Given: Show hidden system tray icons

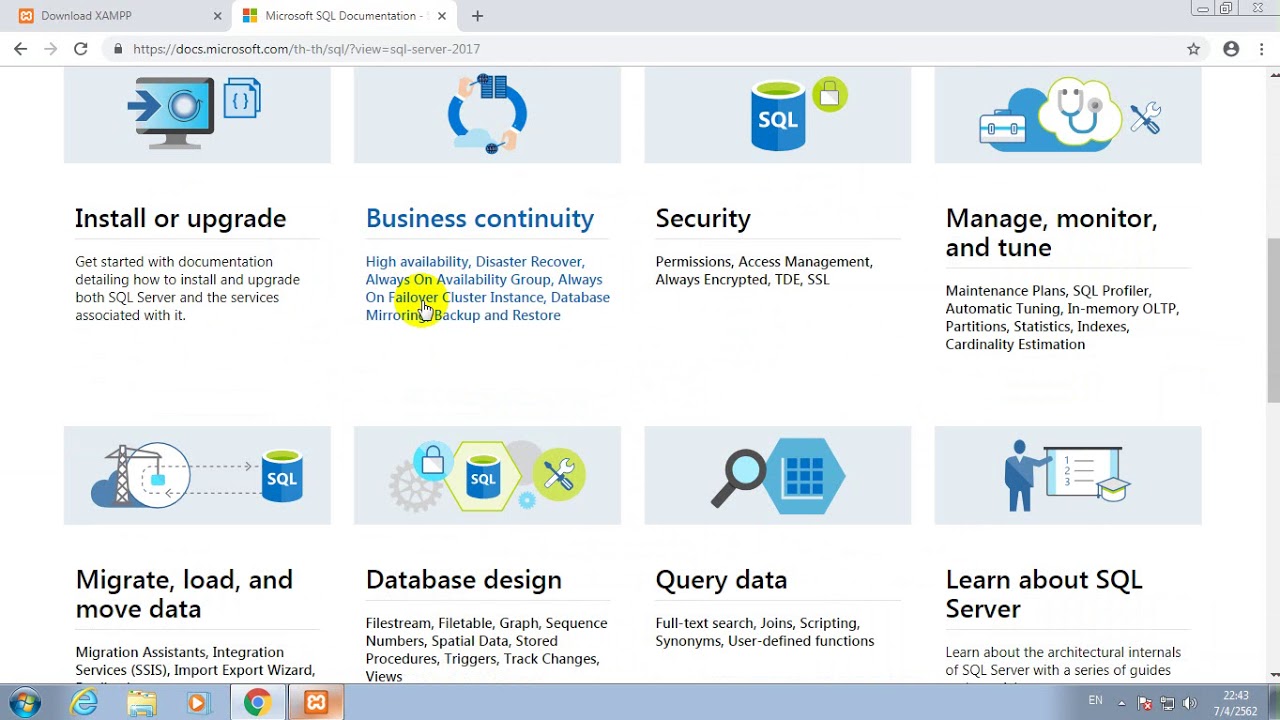Looking at the screenshot, I should [1121, 703].
